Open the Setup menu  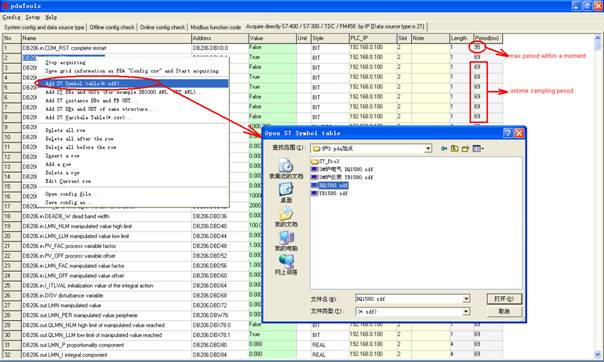33,17
